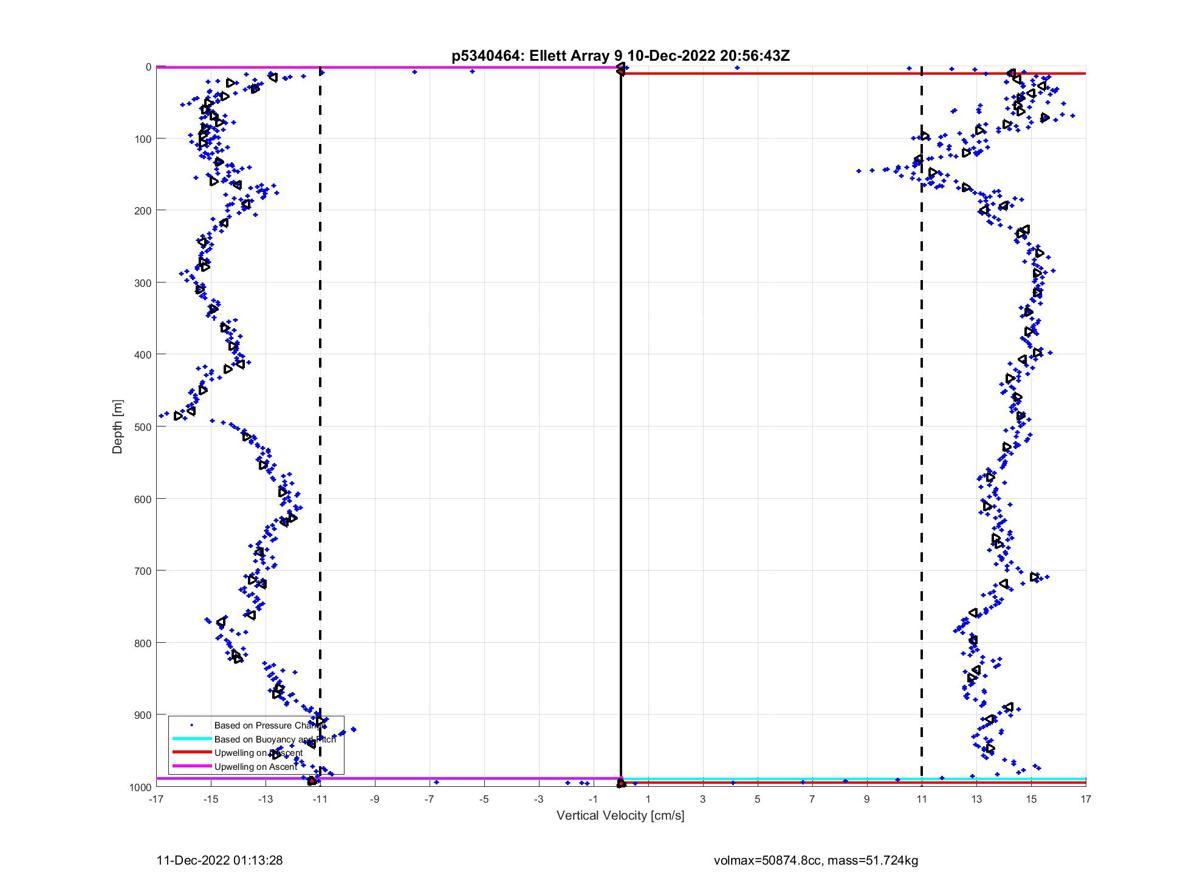Image resolution: width=1200 pixels, height=885 pixels.
Task: Click the Vertical Velocity [cm/s] x-axis label
Action: pyautogui.click(x=620, y=815)
